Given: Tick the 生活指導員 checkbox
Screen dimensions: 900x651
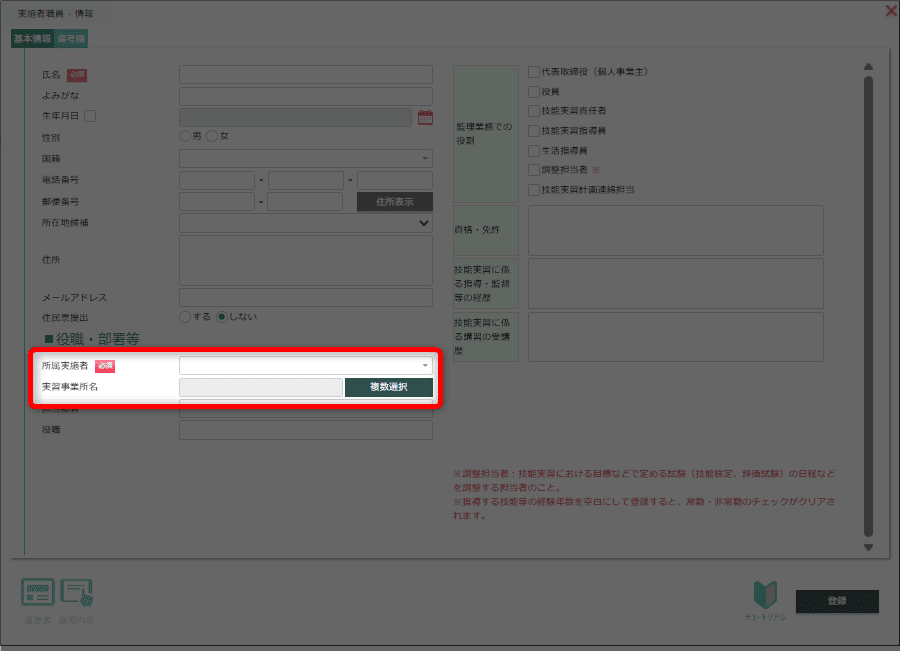Looking at the screenshot, I should click(534, 150).
